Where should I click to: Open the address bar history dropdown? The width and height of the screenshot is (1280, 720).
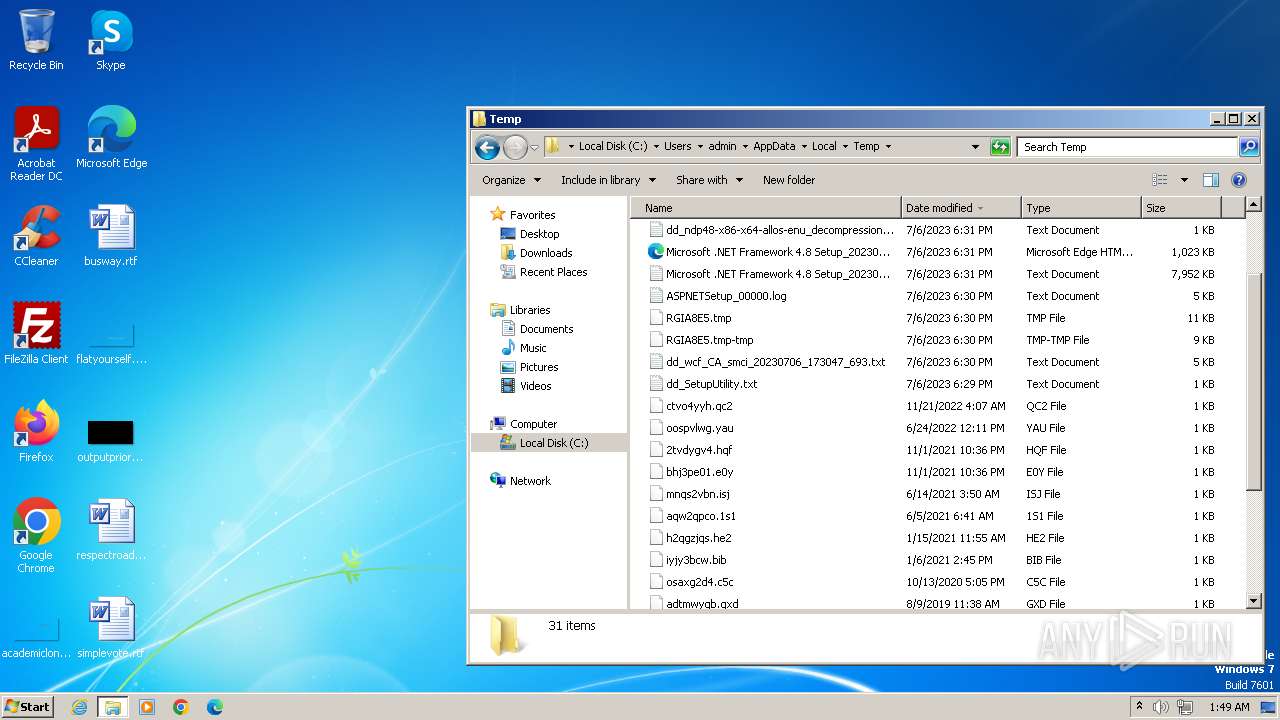[x=976, y=147]
